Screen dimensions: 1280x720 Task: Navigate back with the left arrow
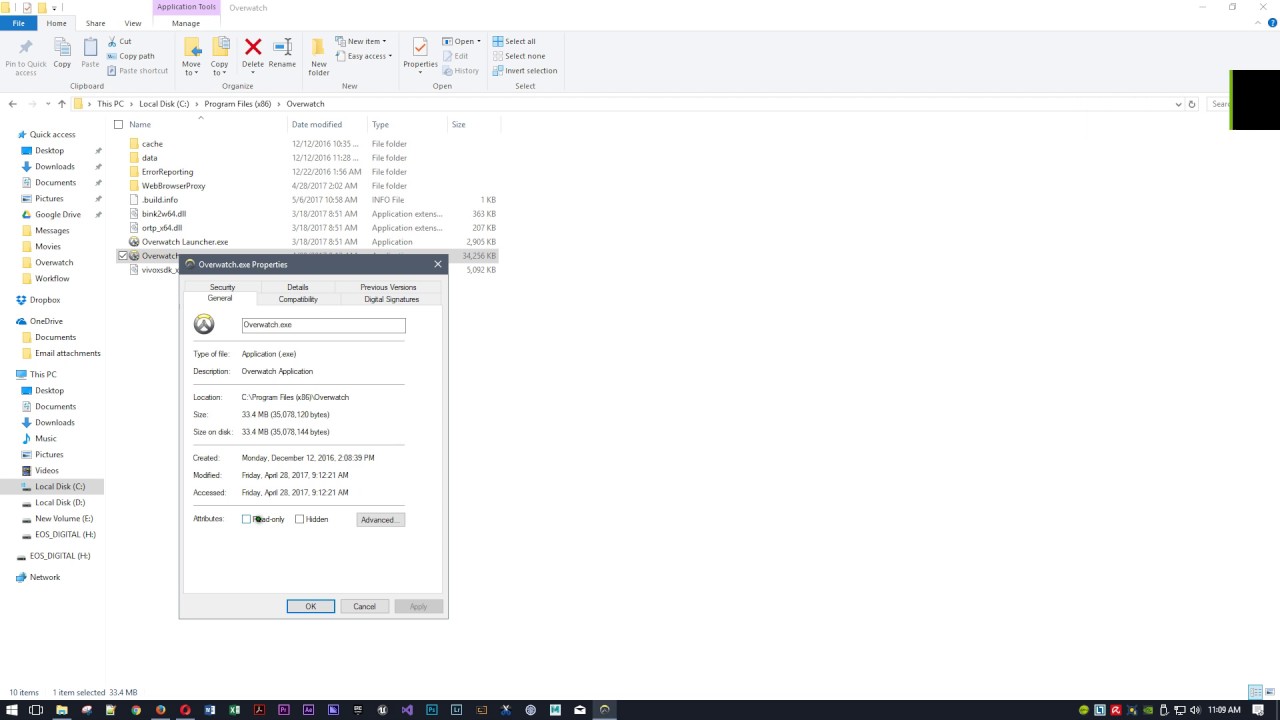(x=12, y=104)
